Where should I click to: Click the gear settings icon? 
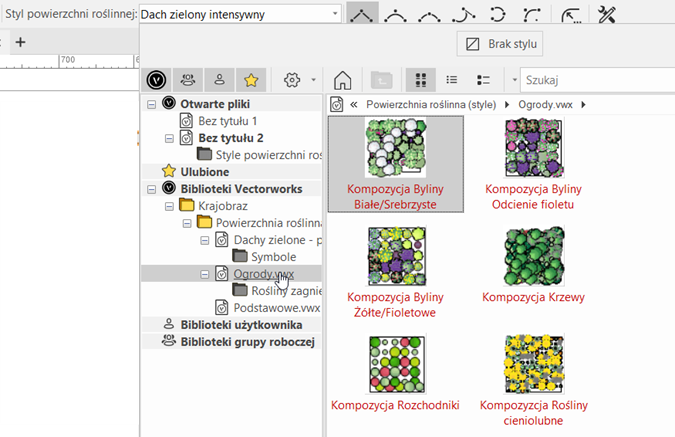pos(292,80)
